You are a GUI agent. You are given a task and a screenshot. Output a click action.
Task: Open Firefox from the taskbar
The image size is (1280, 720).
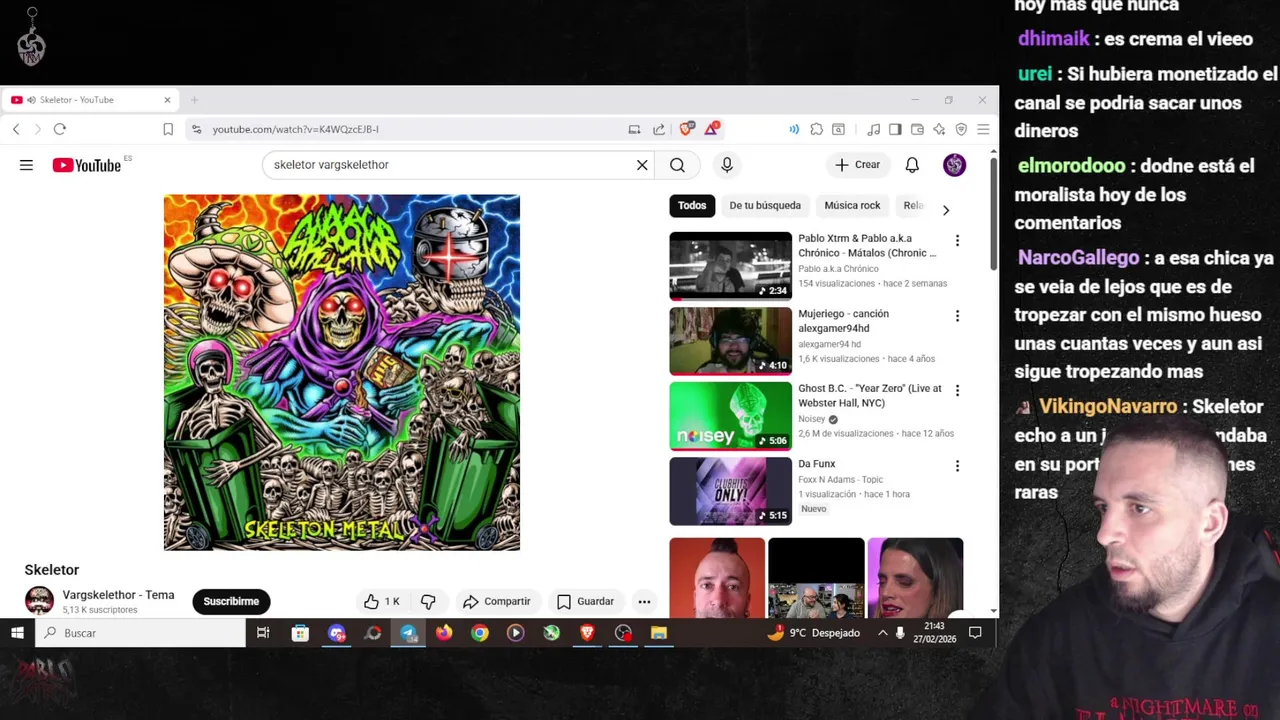click(444, 633)
